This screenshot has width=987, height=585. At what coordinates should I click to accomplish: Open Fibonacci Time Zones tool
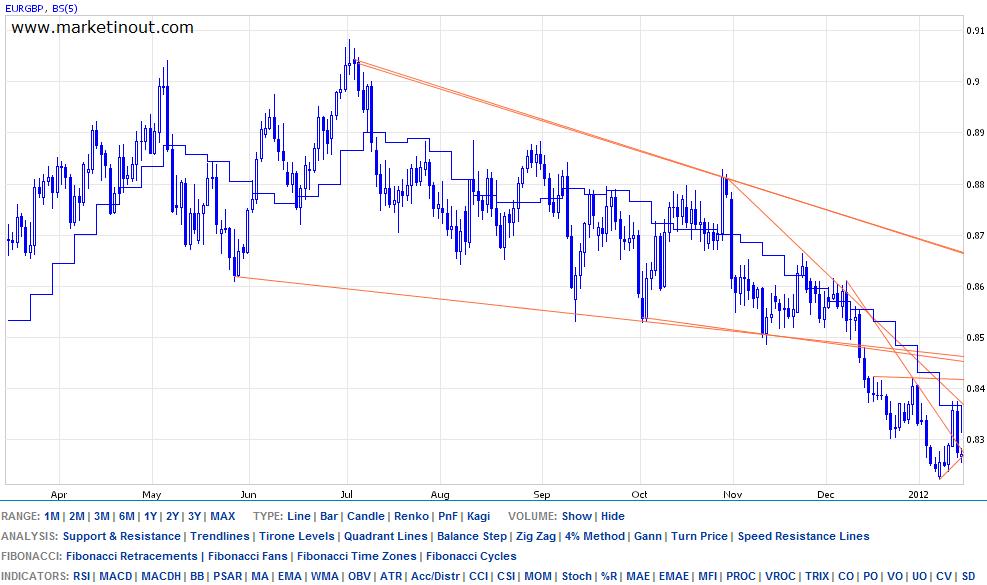point(356,556)
